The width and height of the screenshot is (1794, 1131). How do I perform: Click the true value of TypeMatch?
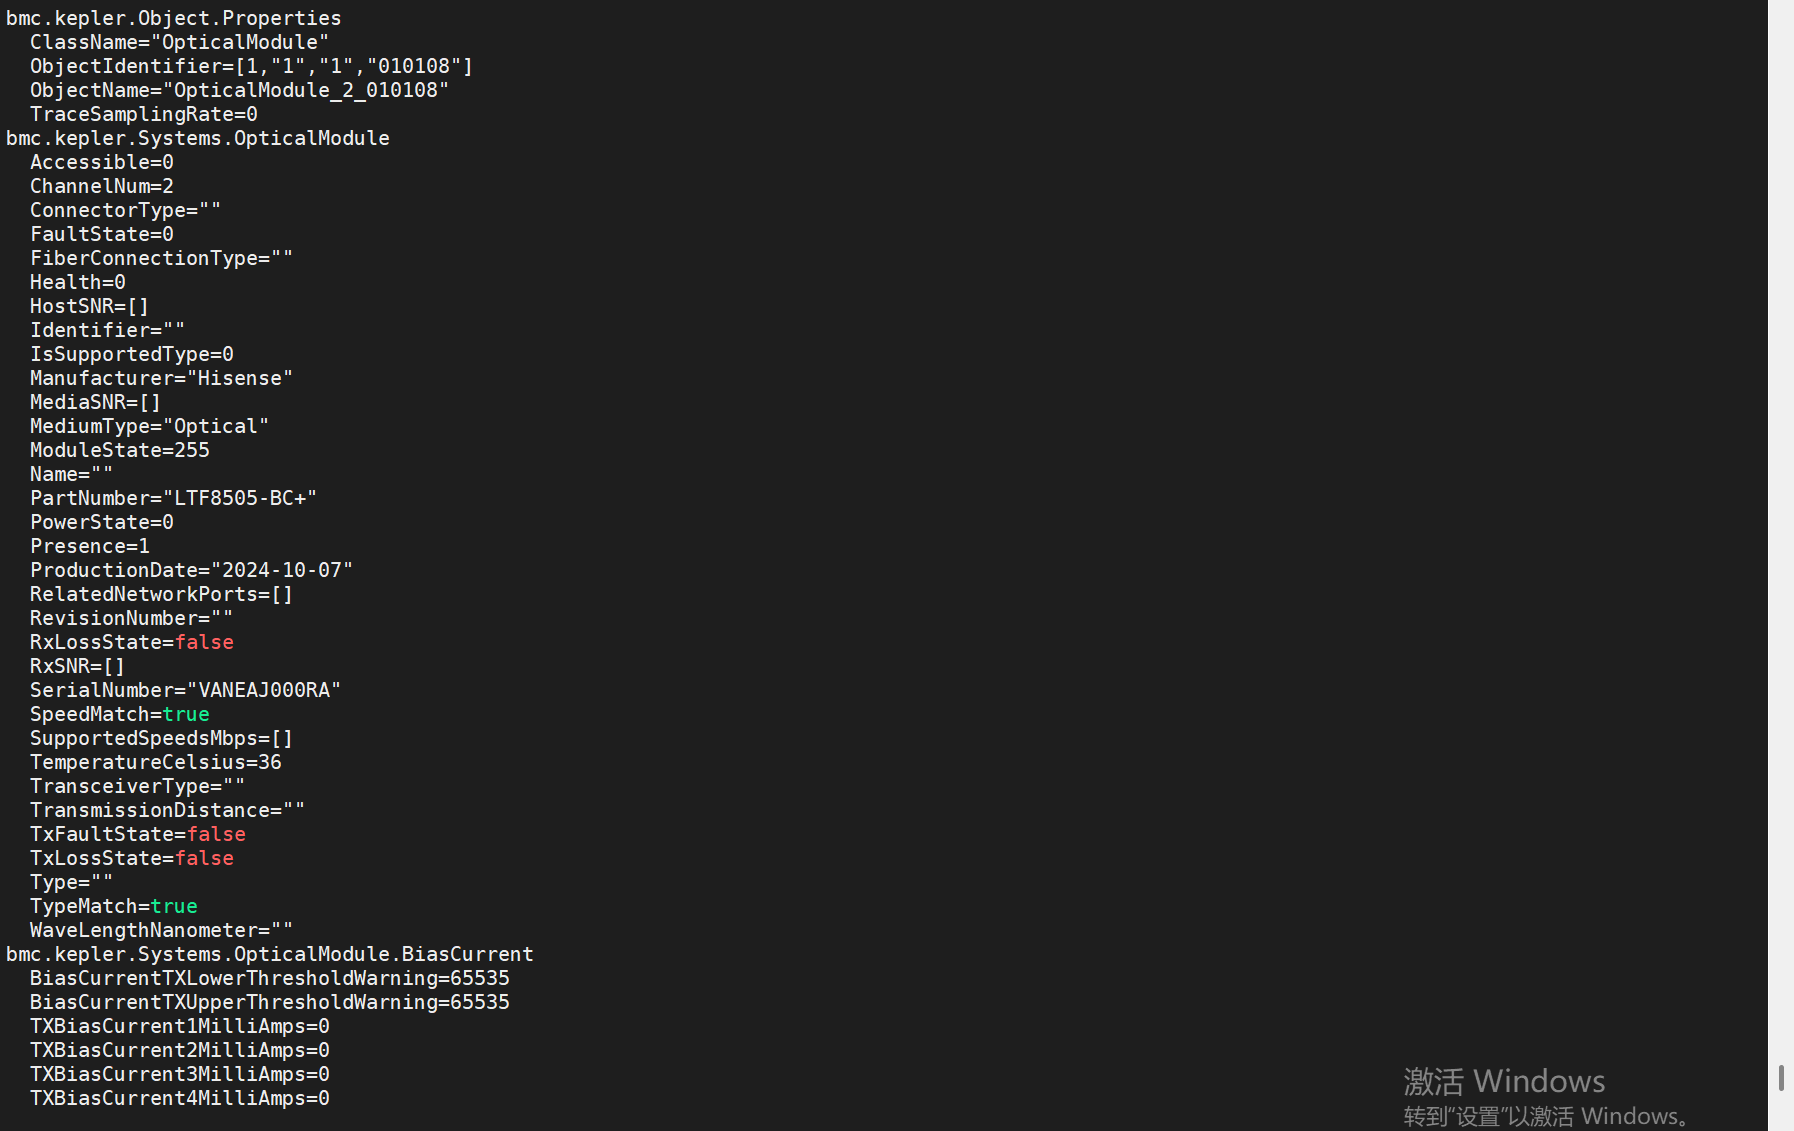(174, 906)
